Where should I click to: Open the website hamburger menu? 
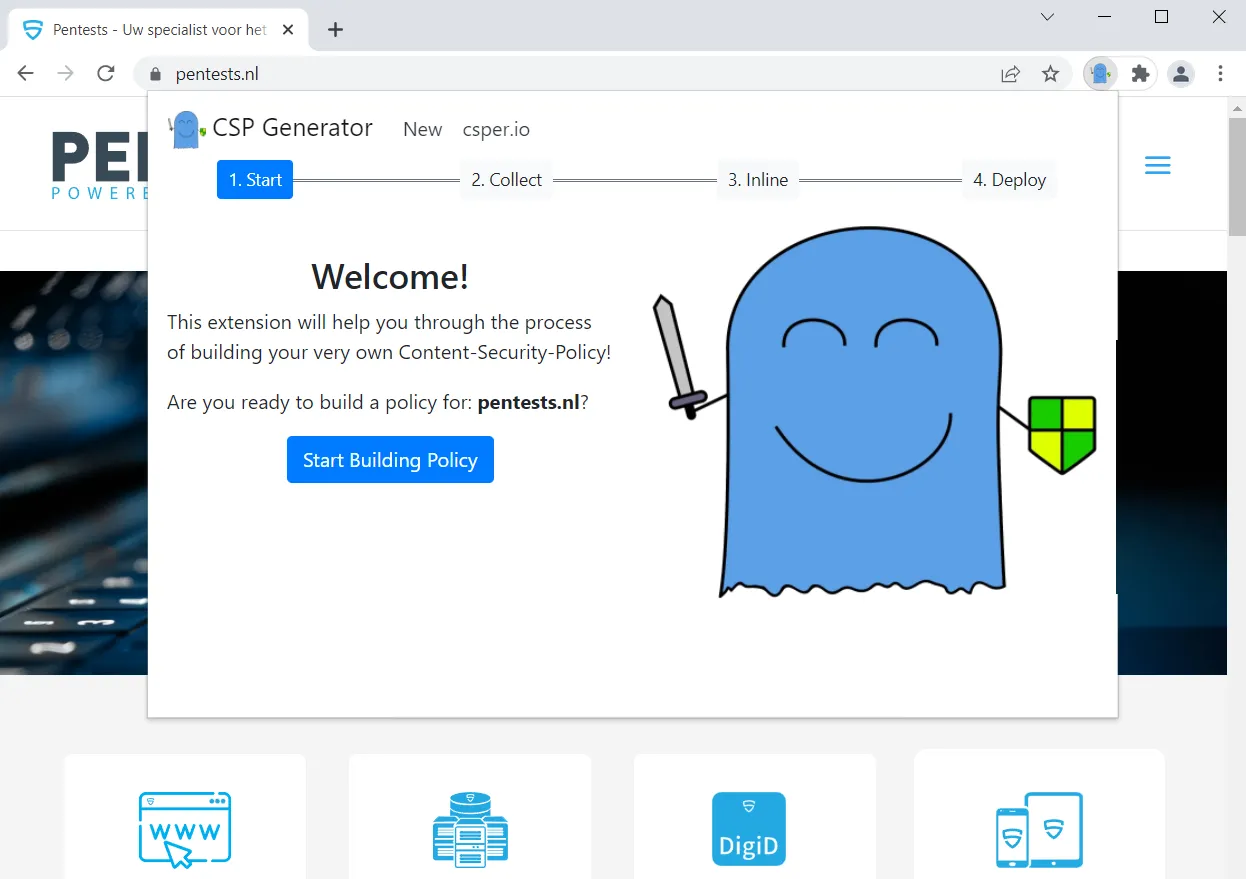pos(1157,166)
